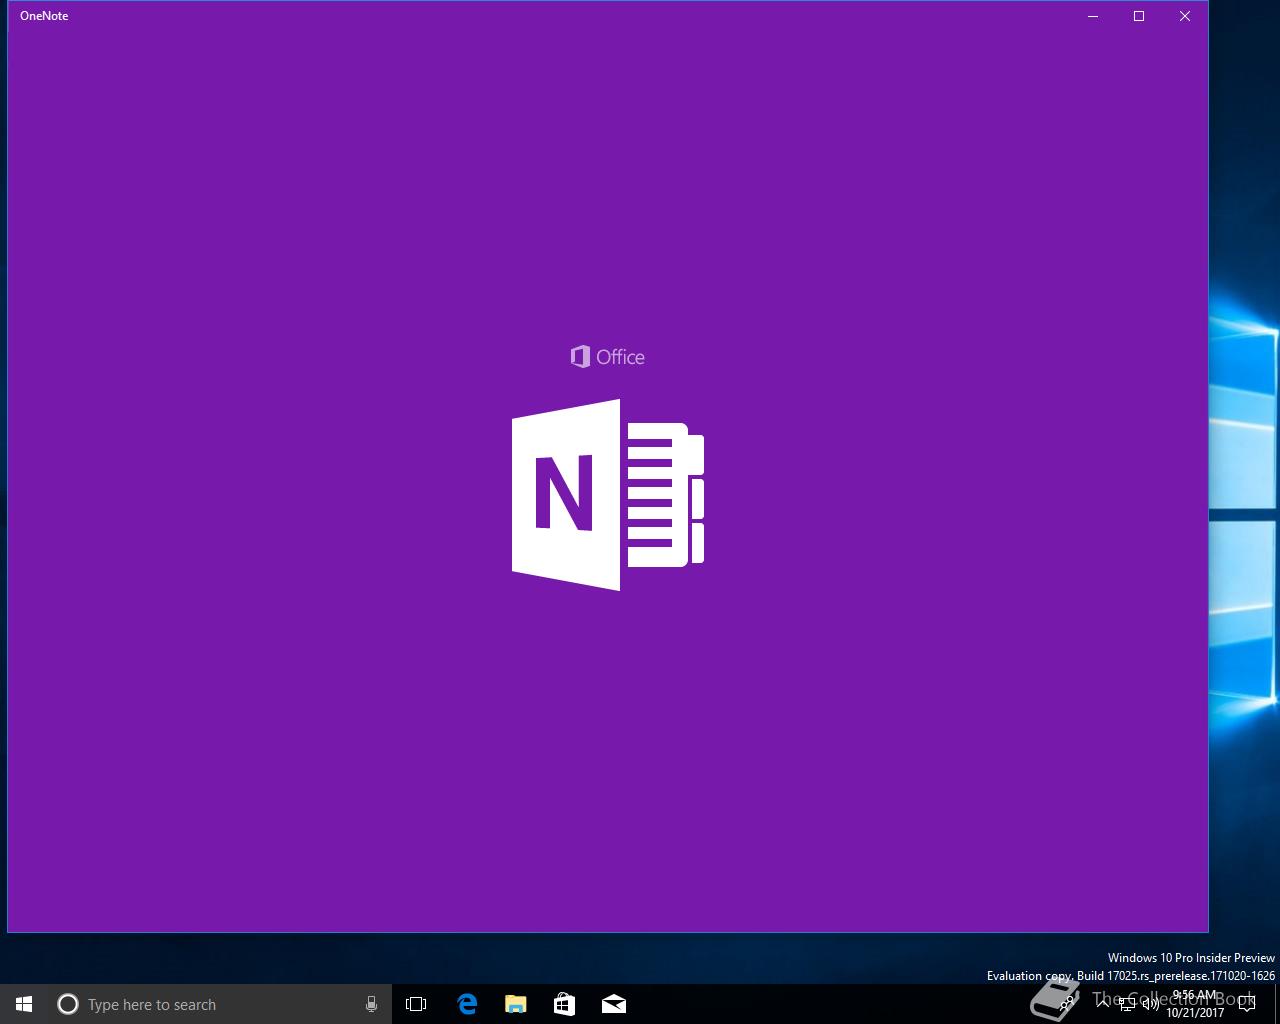Open Task View from the taskbar

click(x=416, y=1004)
